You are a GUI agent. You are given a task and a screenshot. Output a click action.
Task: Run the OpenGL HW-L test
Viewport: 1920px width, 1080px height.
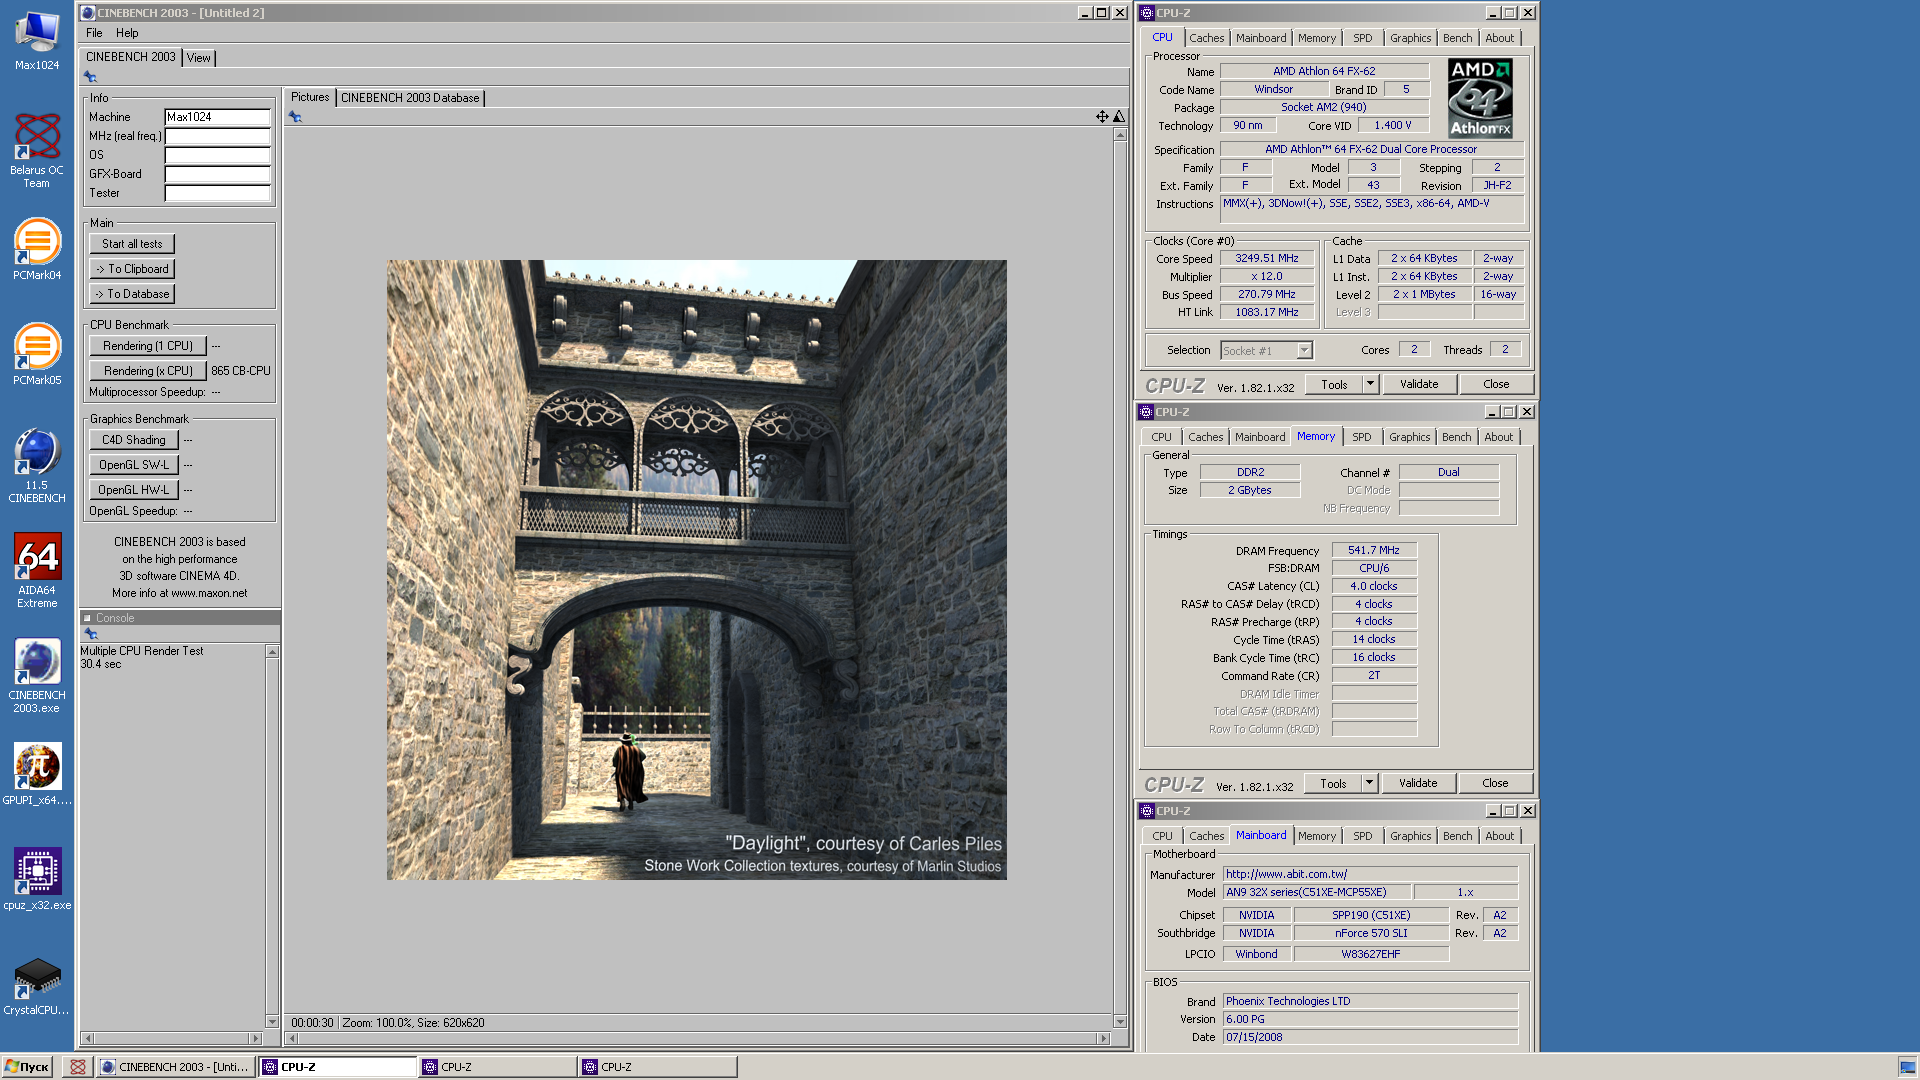tap(134, 490)
